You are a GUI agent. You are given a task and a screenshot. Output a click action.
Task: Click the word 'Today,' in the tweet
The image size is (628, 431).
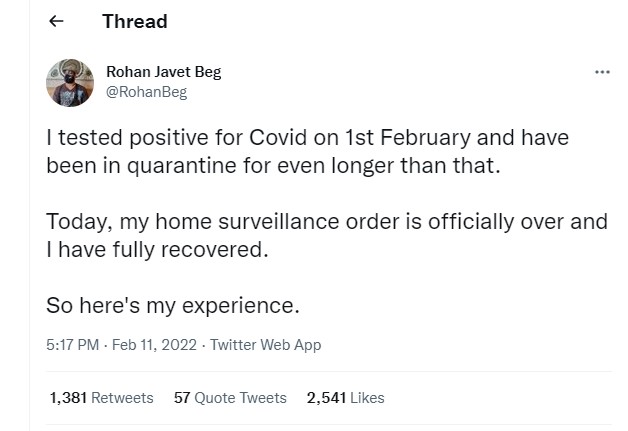pos(77,221)
